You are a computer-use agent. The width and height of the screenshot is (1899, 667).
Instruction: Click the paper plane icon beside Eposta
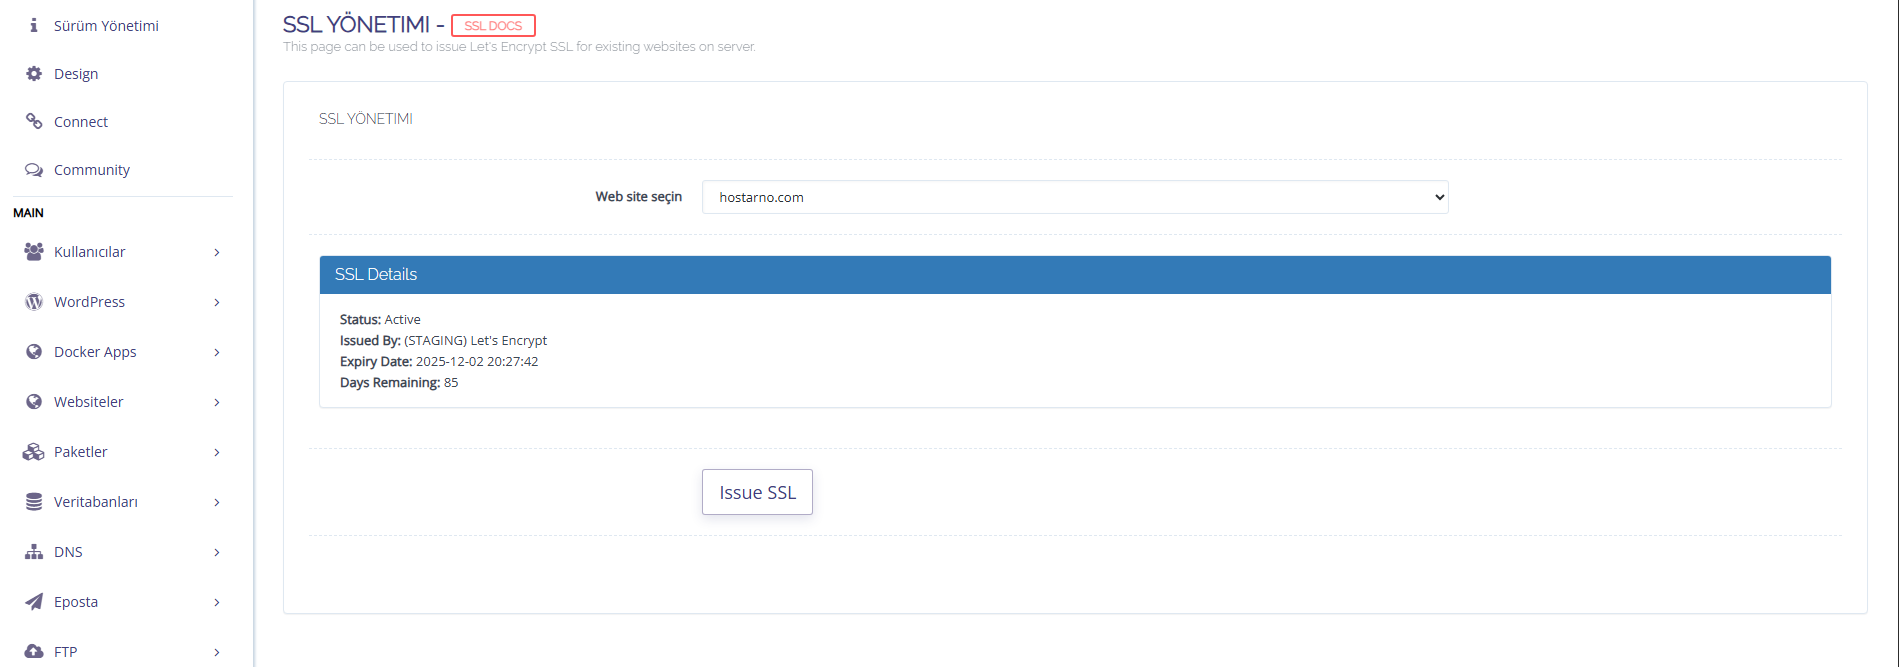tap(34, 601)
